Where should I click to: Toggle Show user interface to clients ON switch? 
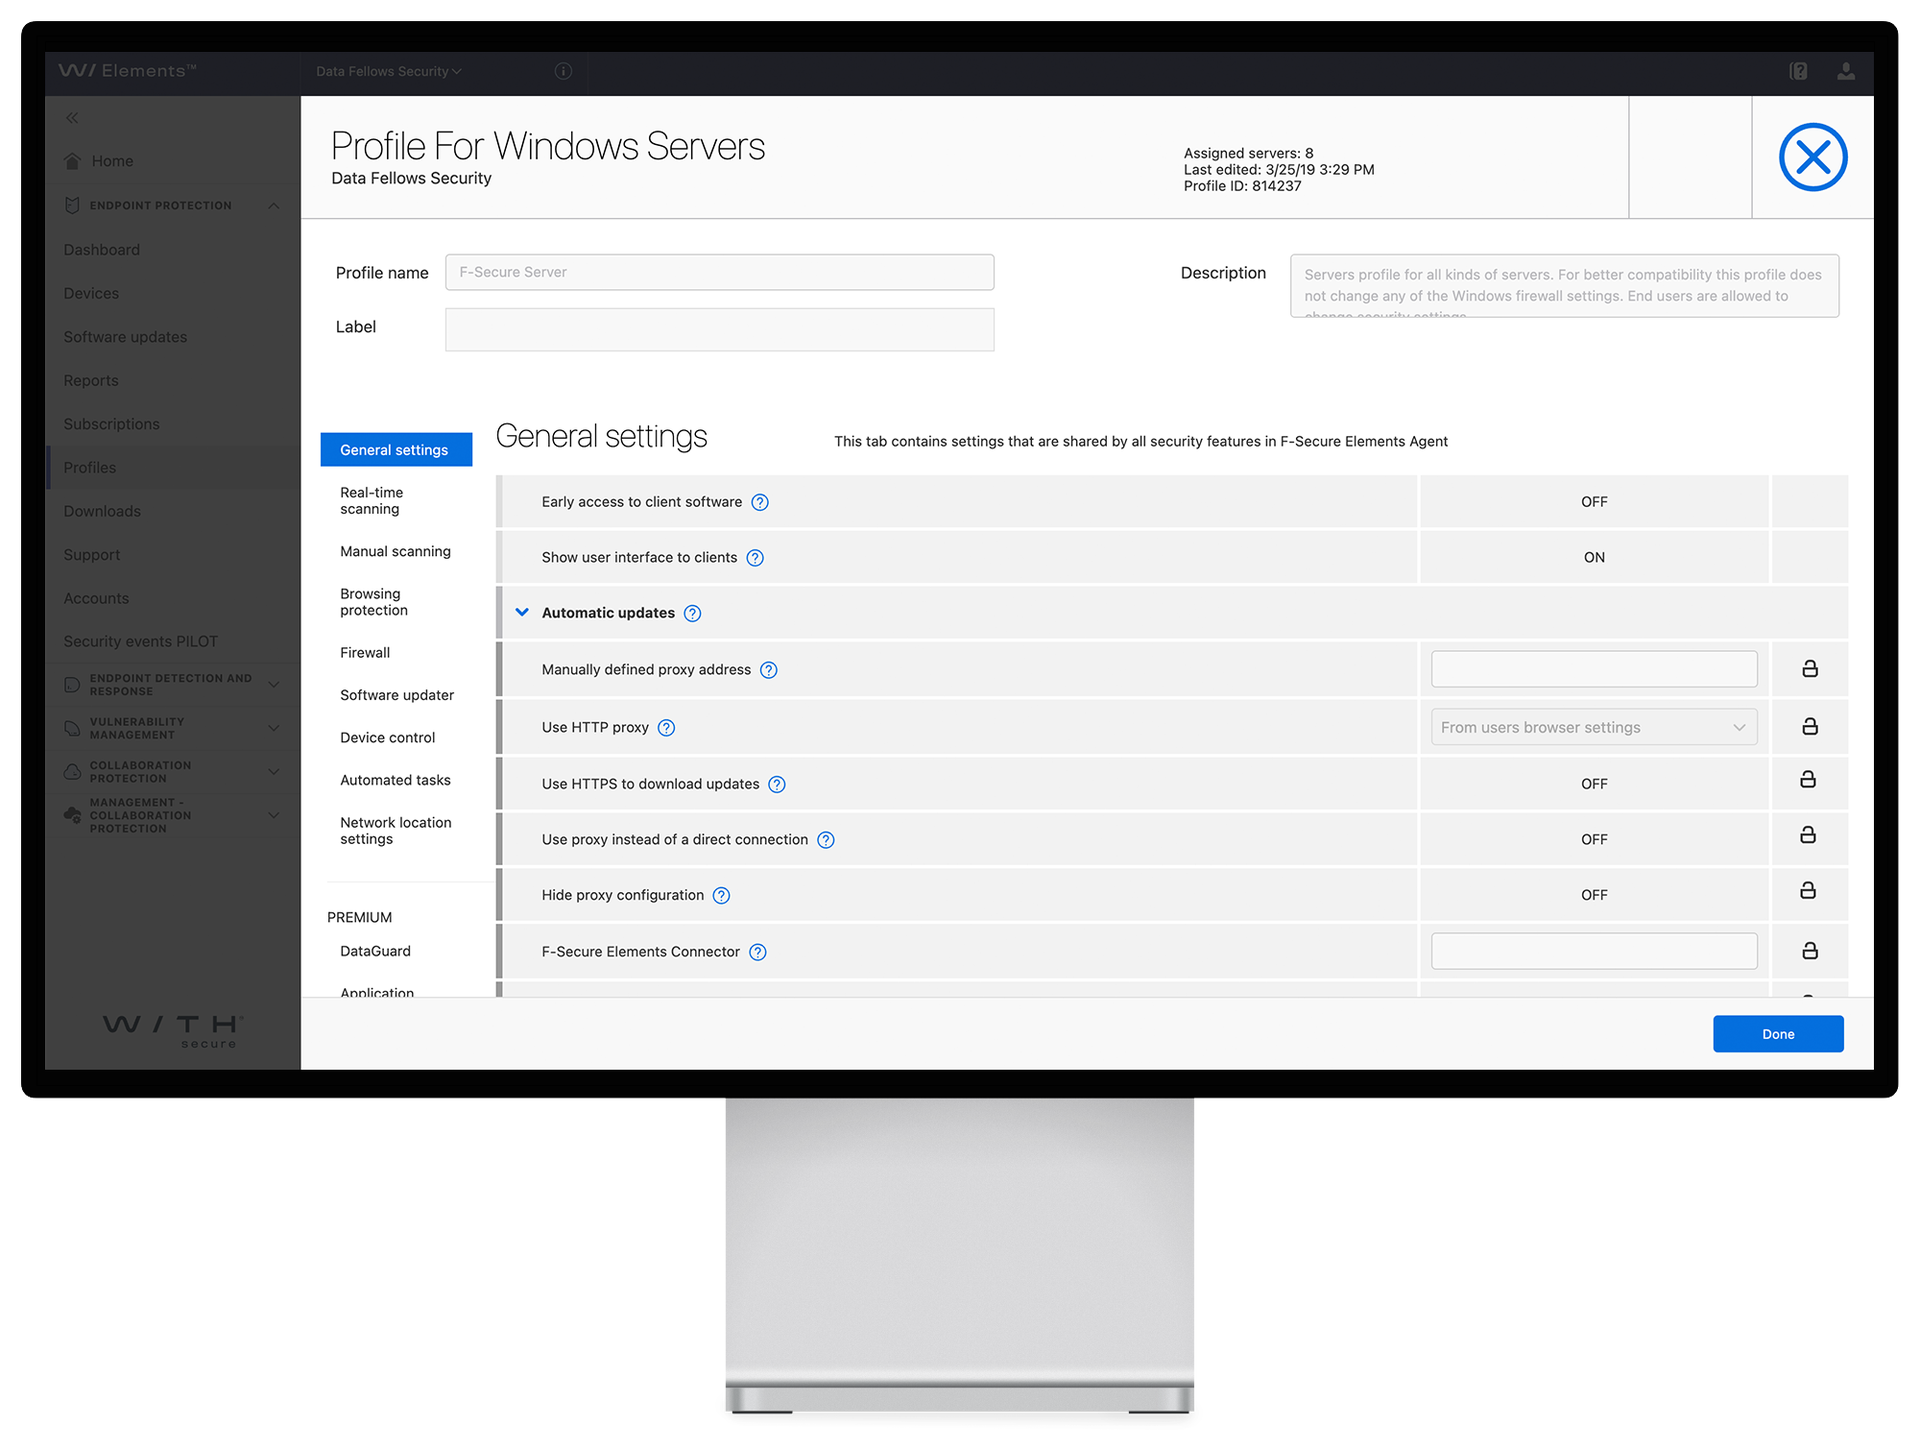click(1594, 558)
